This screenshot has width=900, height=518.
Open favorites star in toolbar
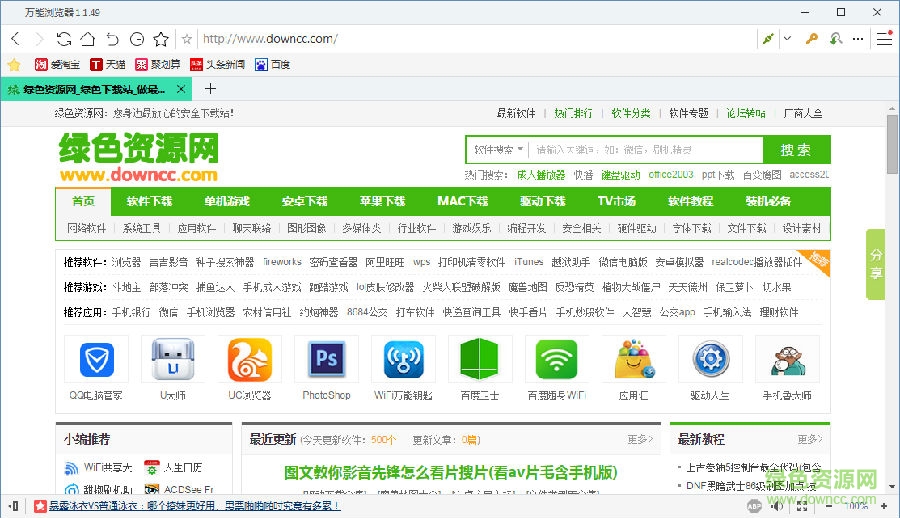pos(161,38)
